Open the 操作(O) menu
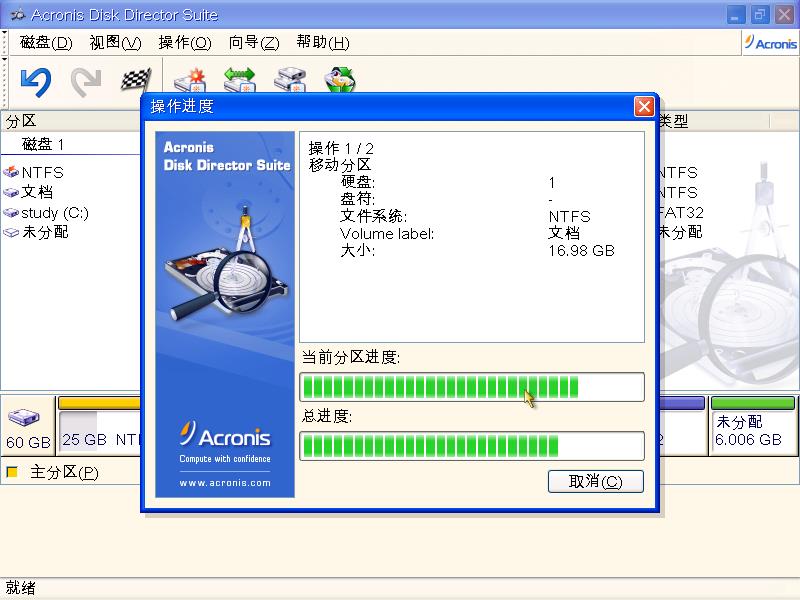 coord(185,42)
